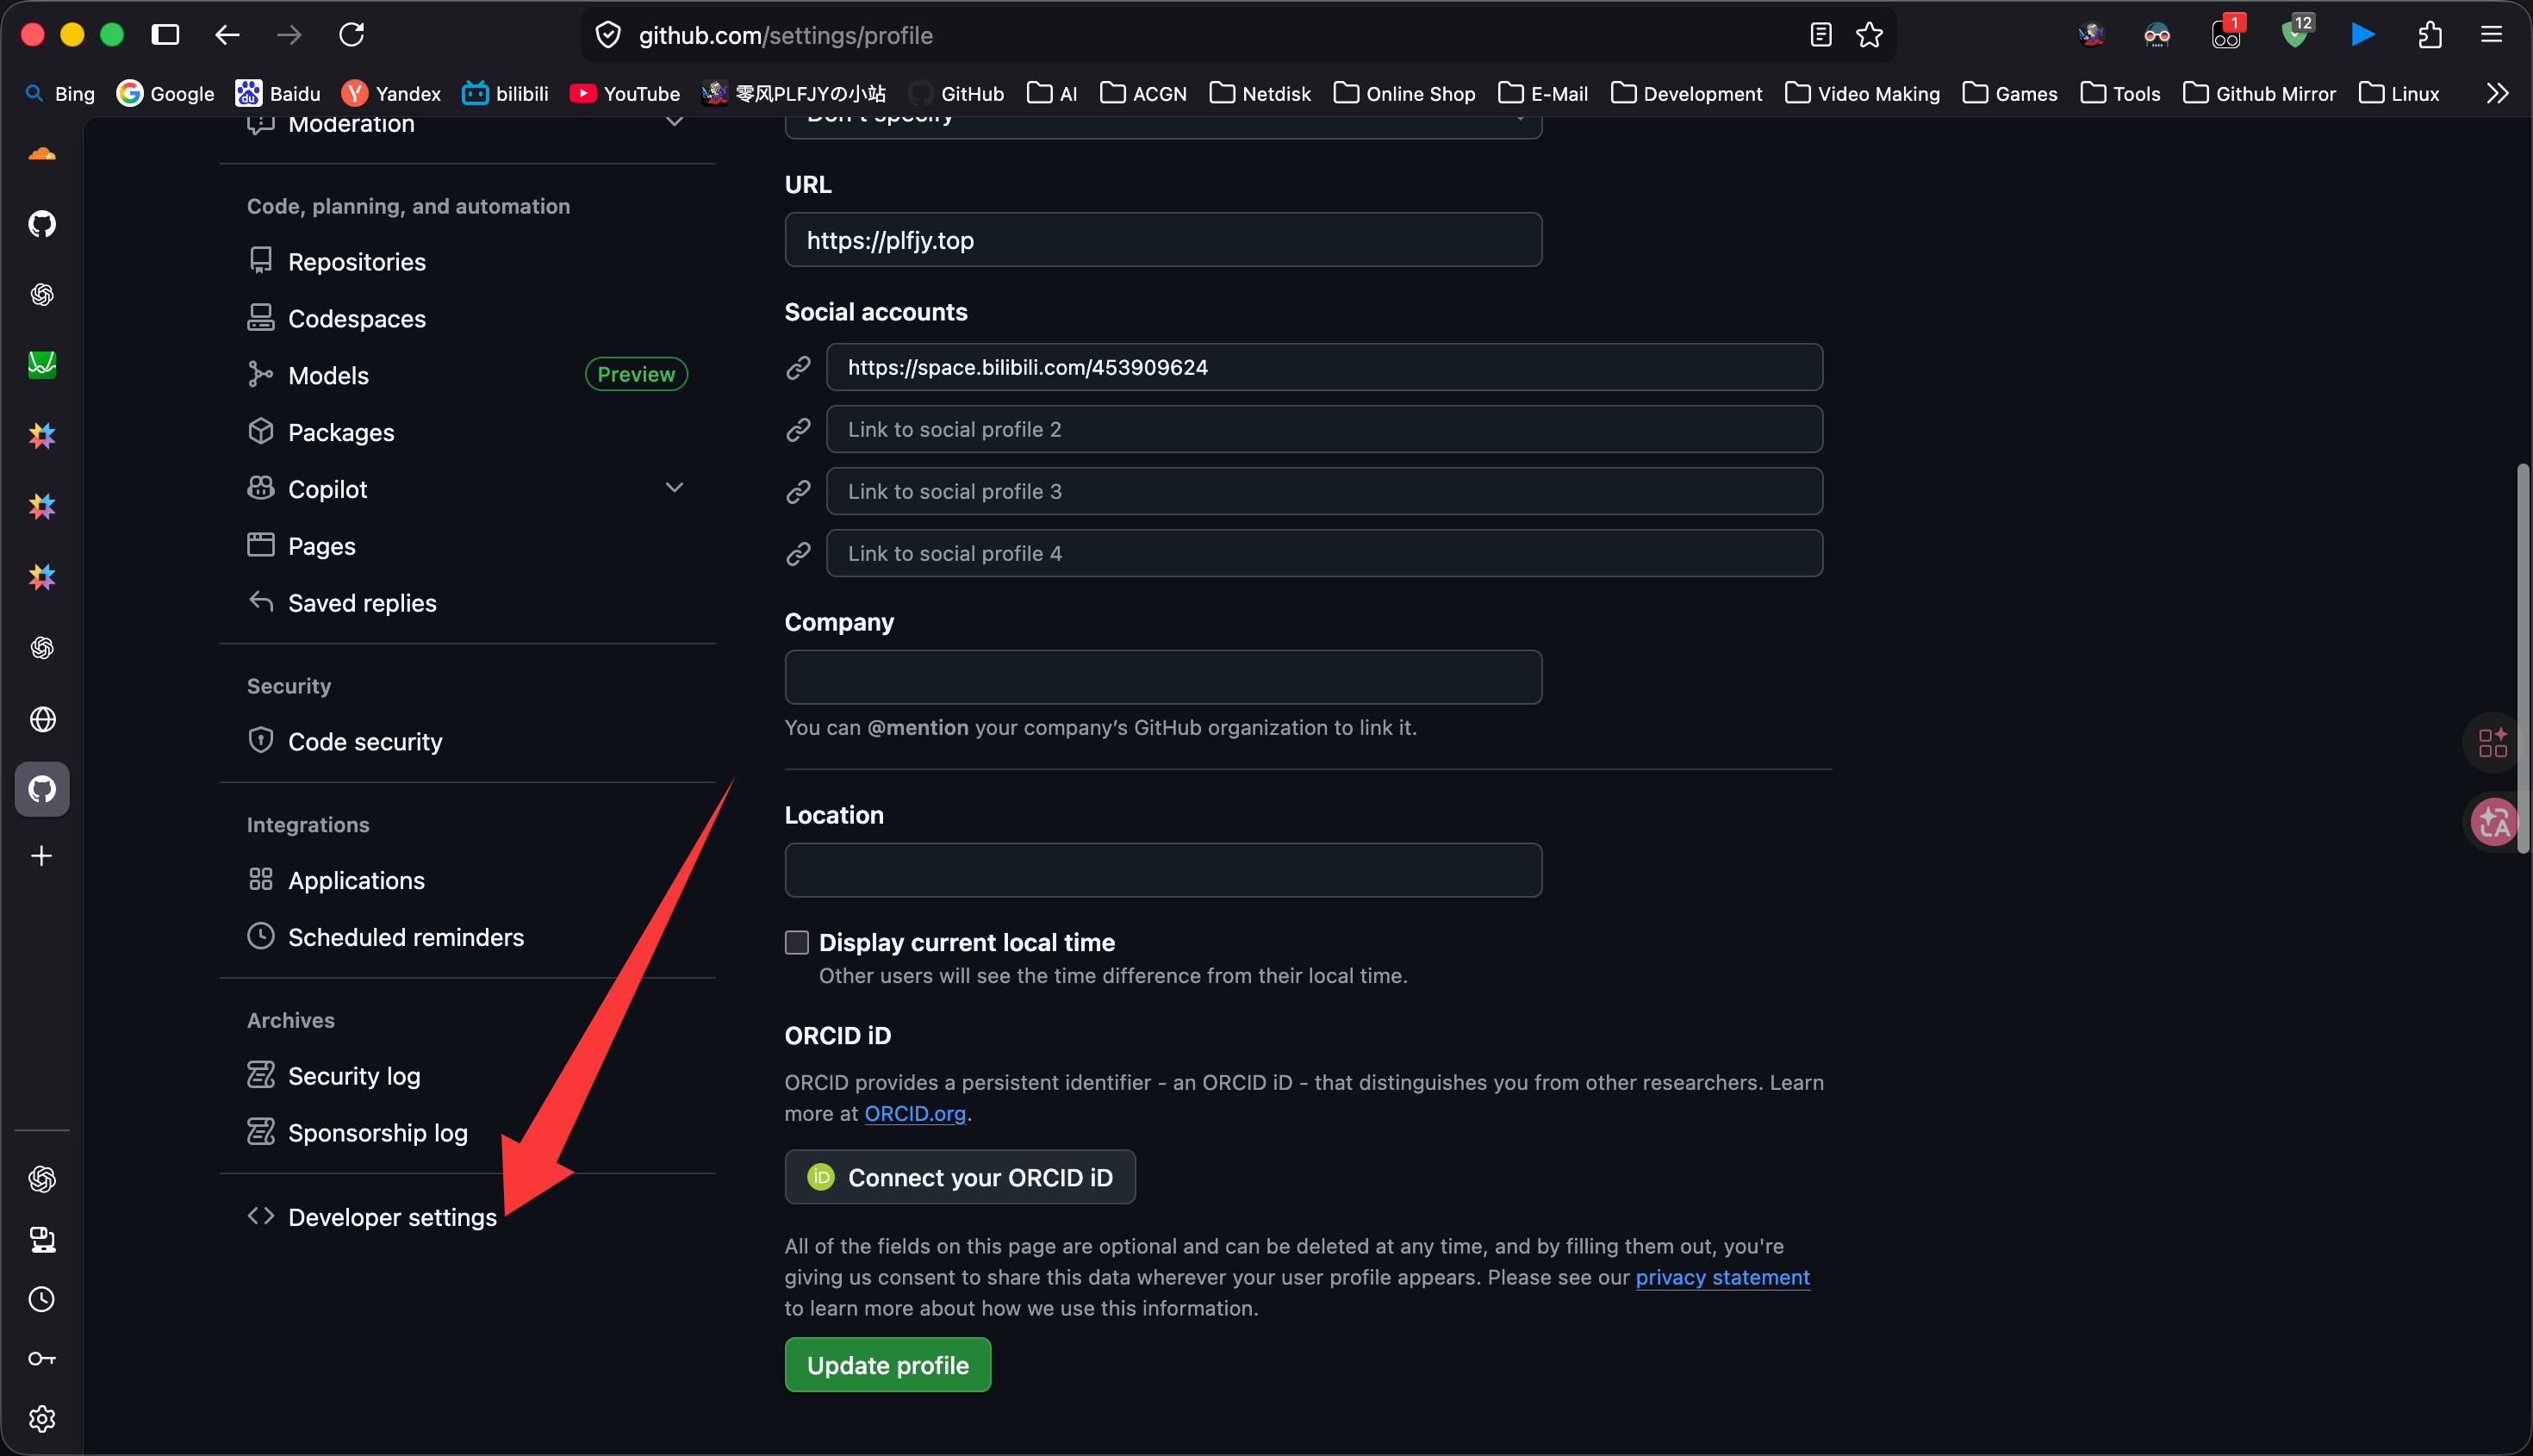Open the Netdisk bookmarks folder
The height and width of the screenshot is (1456, 2533).
click(1260, 93)
